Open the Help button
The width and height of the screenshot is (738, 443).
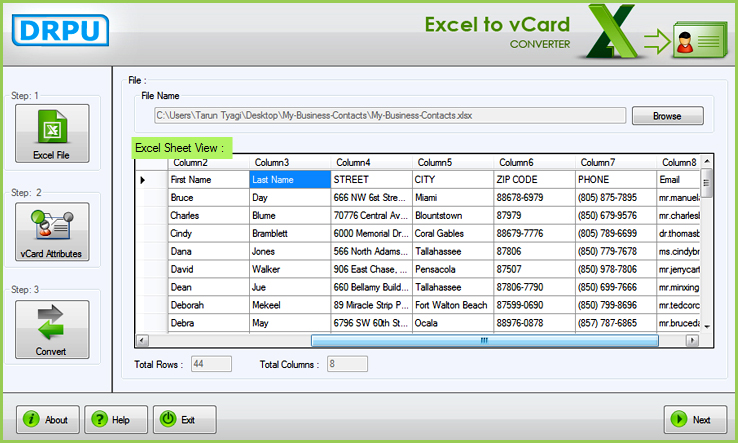pos(116,419)
